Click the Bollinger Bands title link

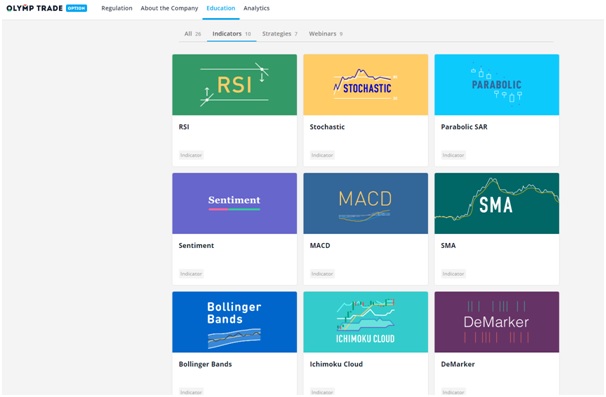pyautogui.click(x=205, y=364)
